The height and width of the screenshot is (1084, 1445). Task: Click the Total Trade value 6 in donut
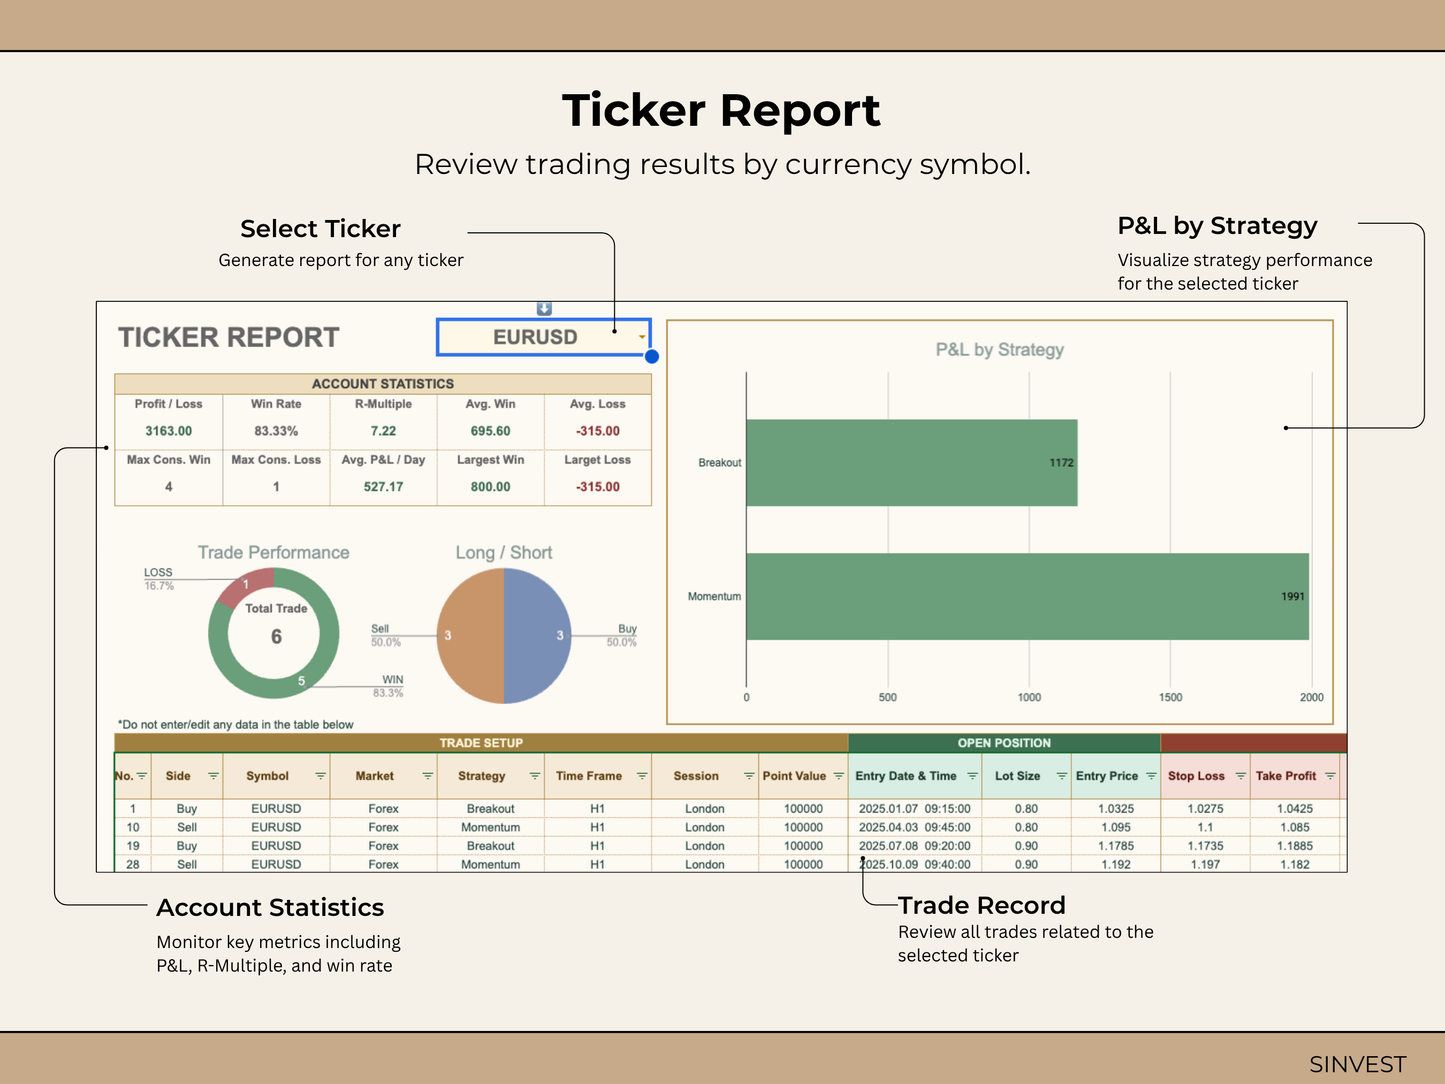click(x=276, y=637)
